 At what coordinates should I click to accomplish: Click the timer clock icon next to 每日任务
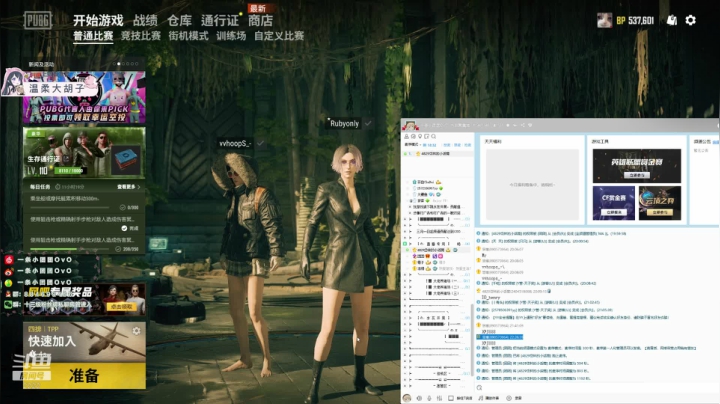58,187
